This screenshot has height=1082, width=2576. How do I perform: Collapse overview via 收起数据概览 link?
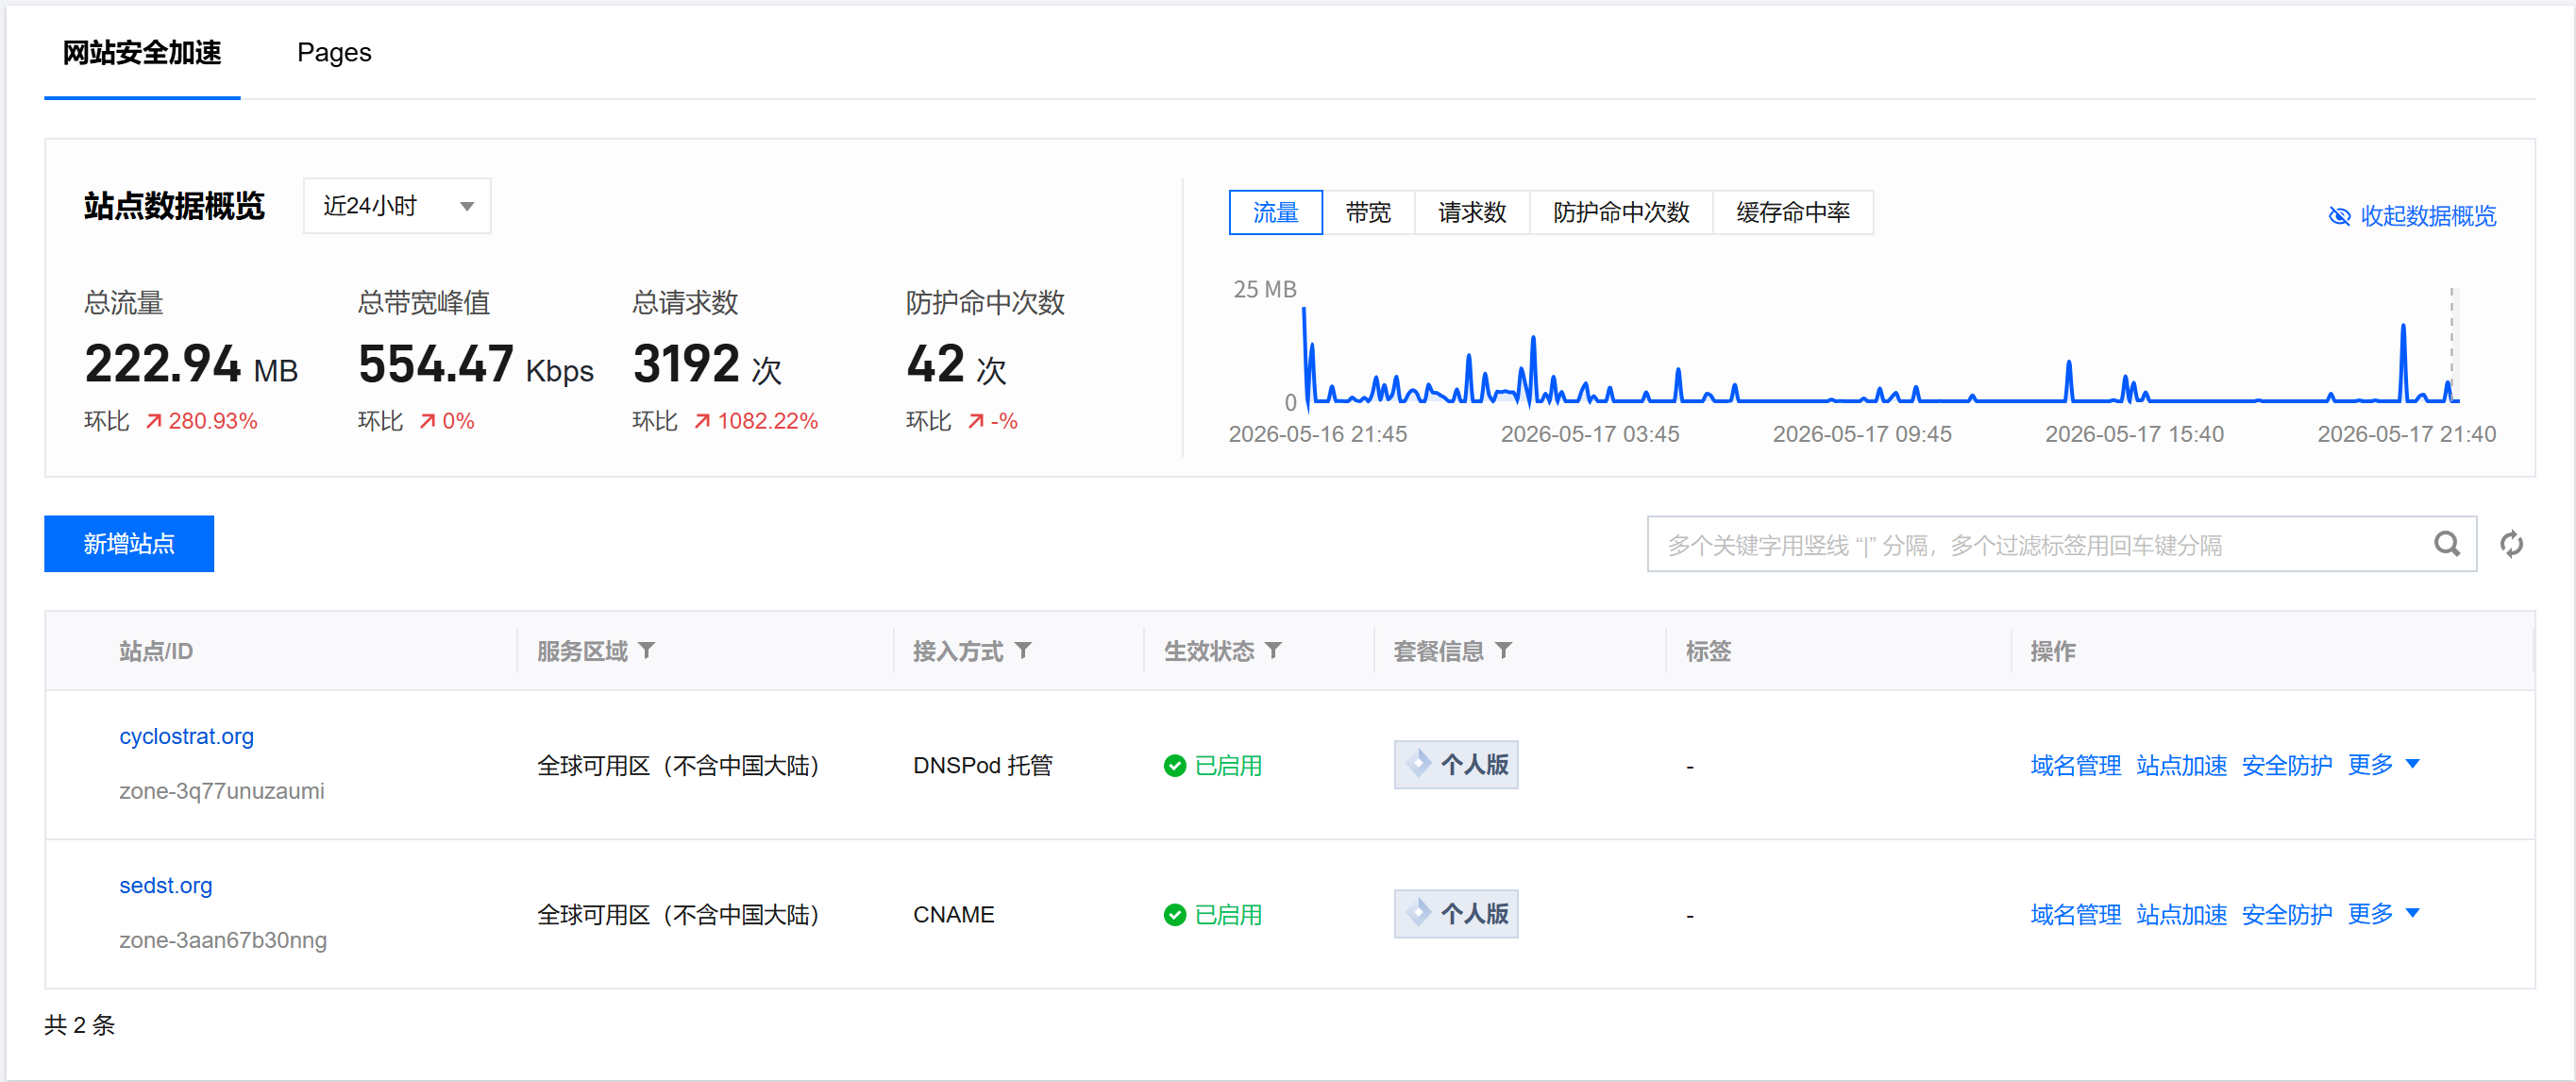(x=2411, y=216)
